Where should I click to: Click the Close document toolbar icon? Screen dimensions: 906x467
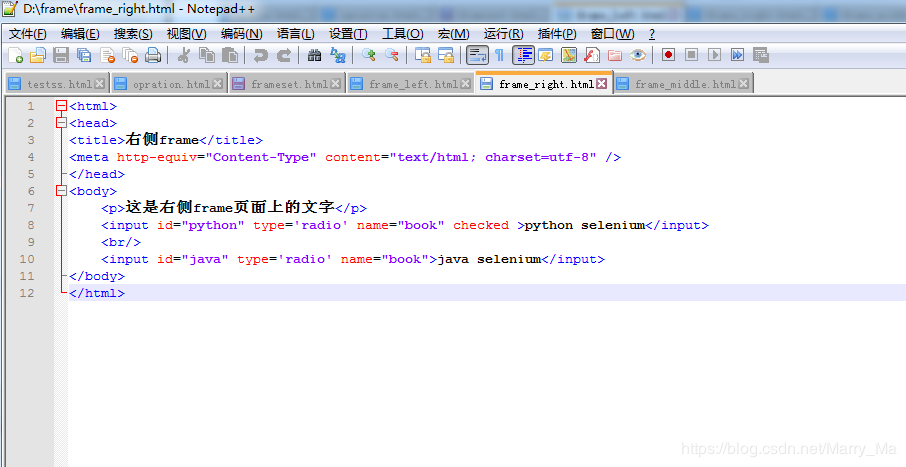[x=107, y=55]
